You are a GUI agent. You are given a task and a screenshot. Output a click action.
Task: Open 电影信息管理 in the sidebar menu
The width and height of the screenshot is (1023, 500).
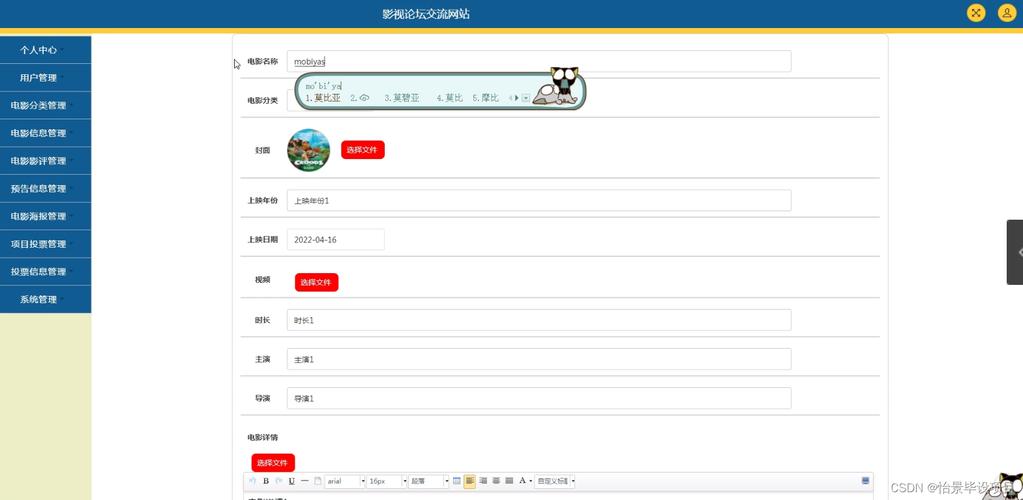[40, 133]
